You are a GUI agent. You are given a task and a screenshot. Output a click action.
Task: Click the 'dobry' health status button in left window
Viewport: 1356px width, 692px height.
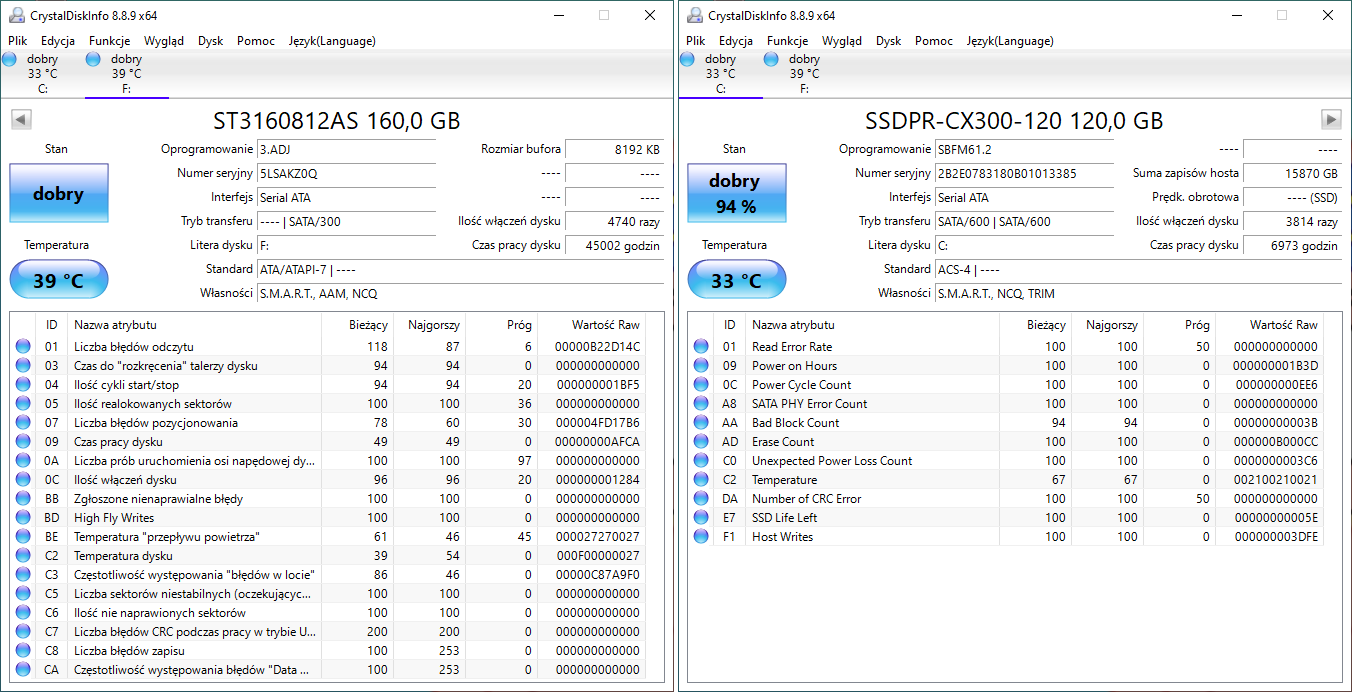pos(58,193)
